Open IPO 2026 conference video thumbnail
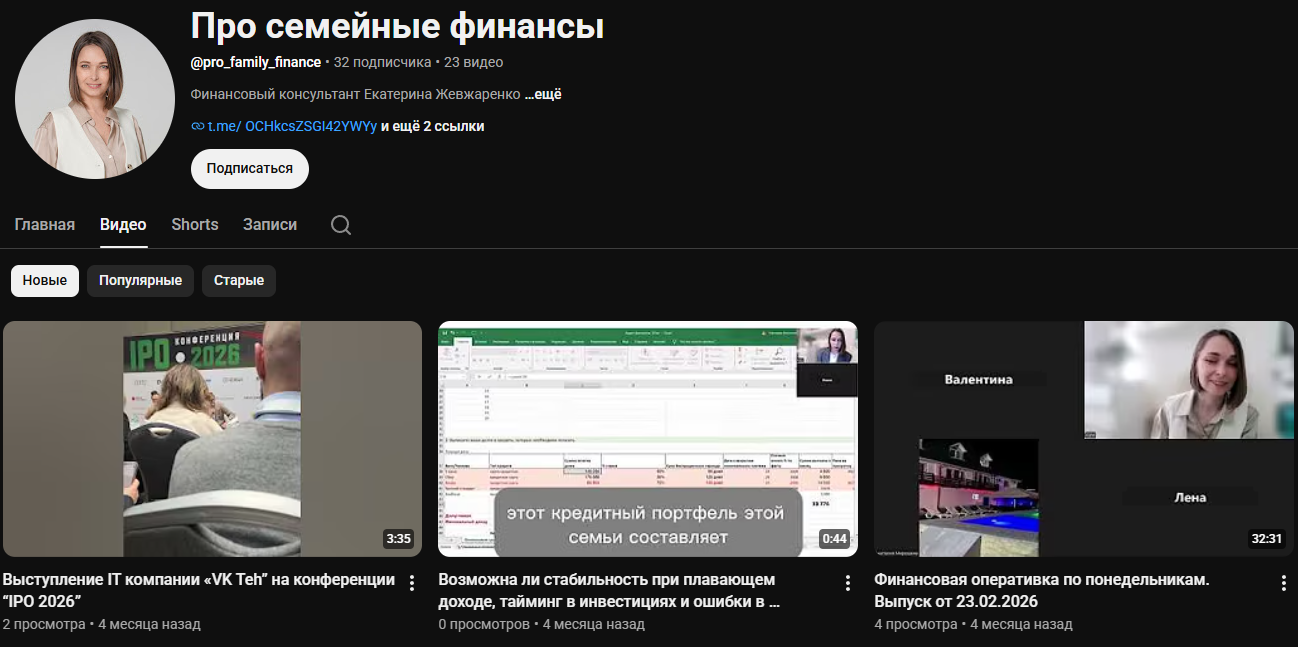1298x647 pixels. [212, 439]
